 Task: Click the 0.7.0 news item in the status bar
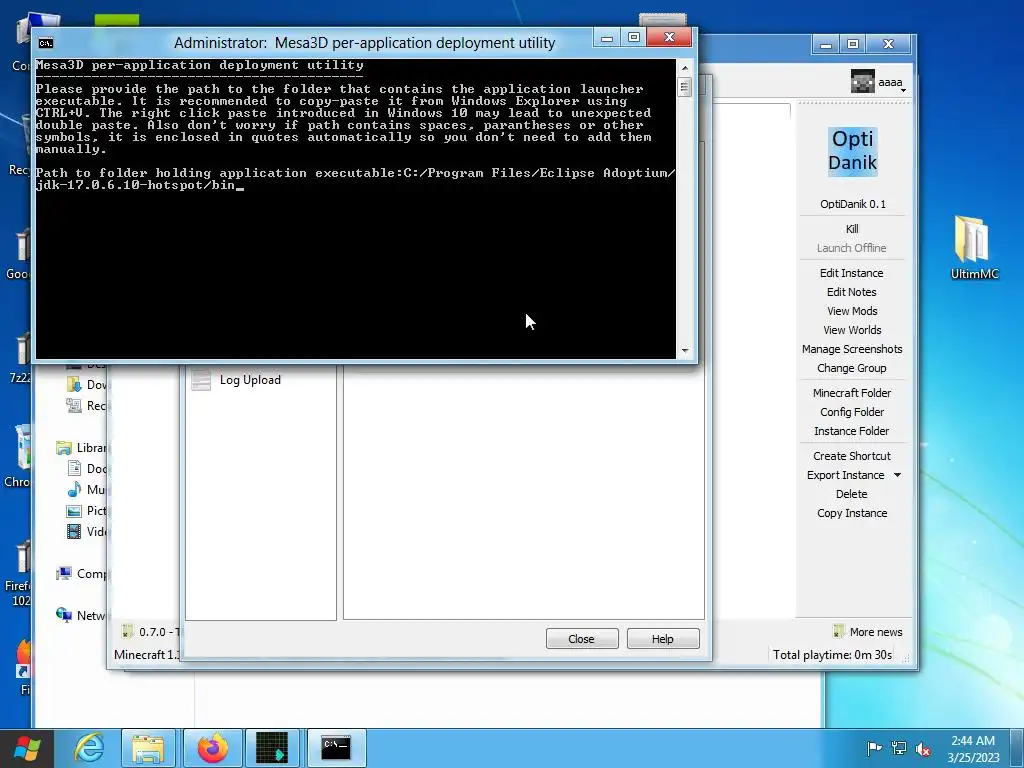click(151, 632)
